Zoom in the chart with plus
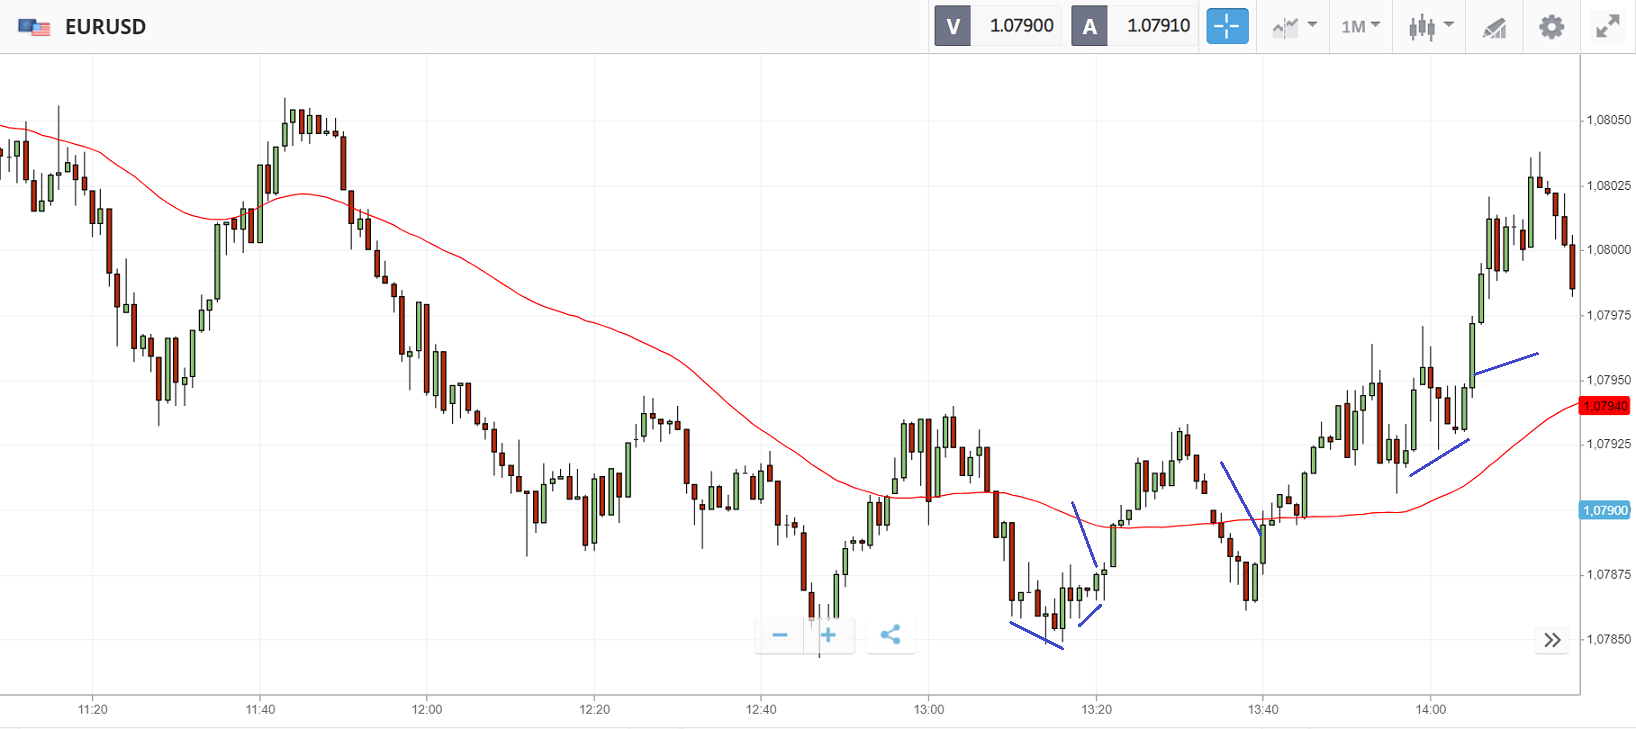 (828, 635)
